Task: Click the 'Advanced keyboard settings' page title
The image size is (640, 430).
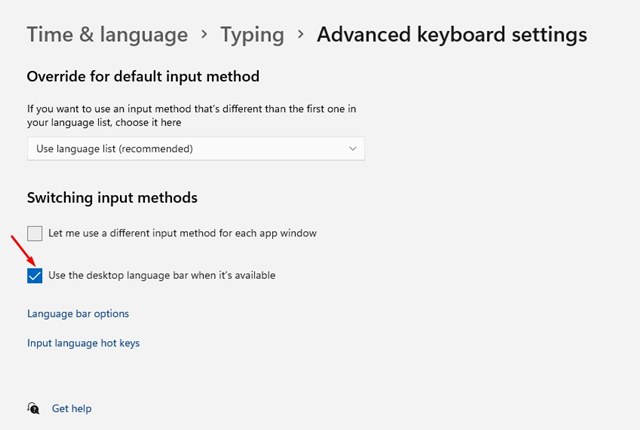Action: point(452,34)
